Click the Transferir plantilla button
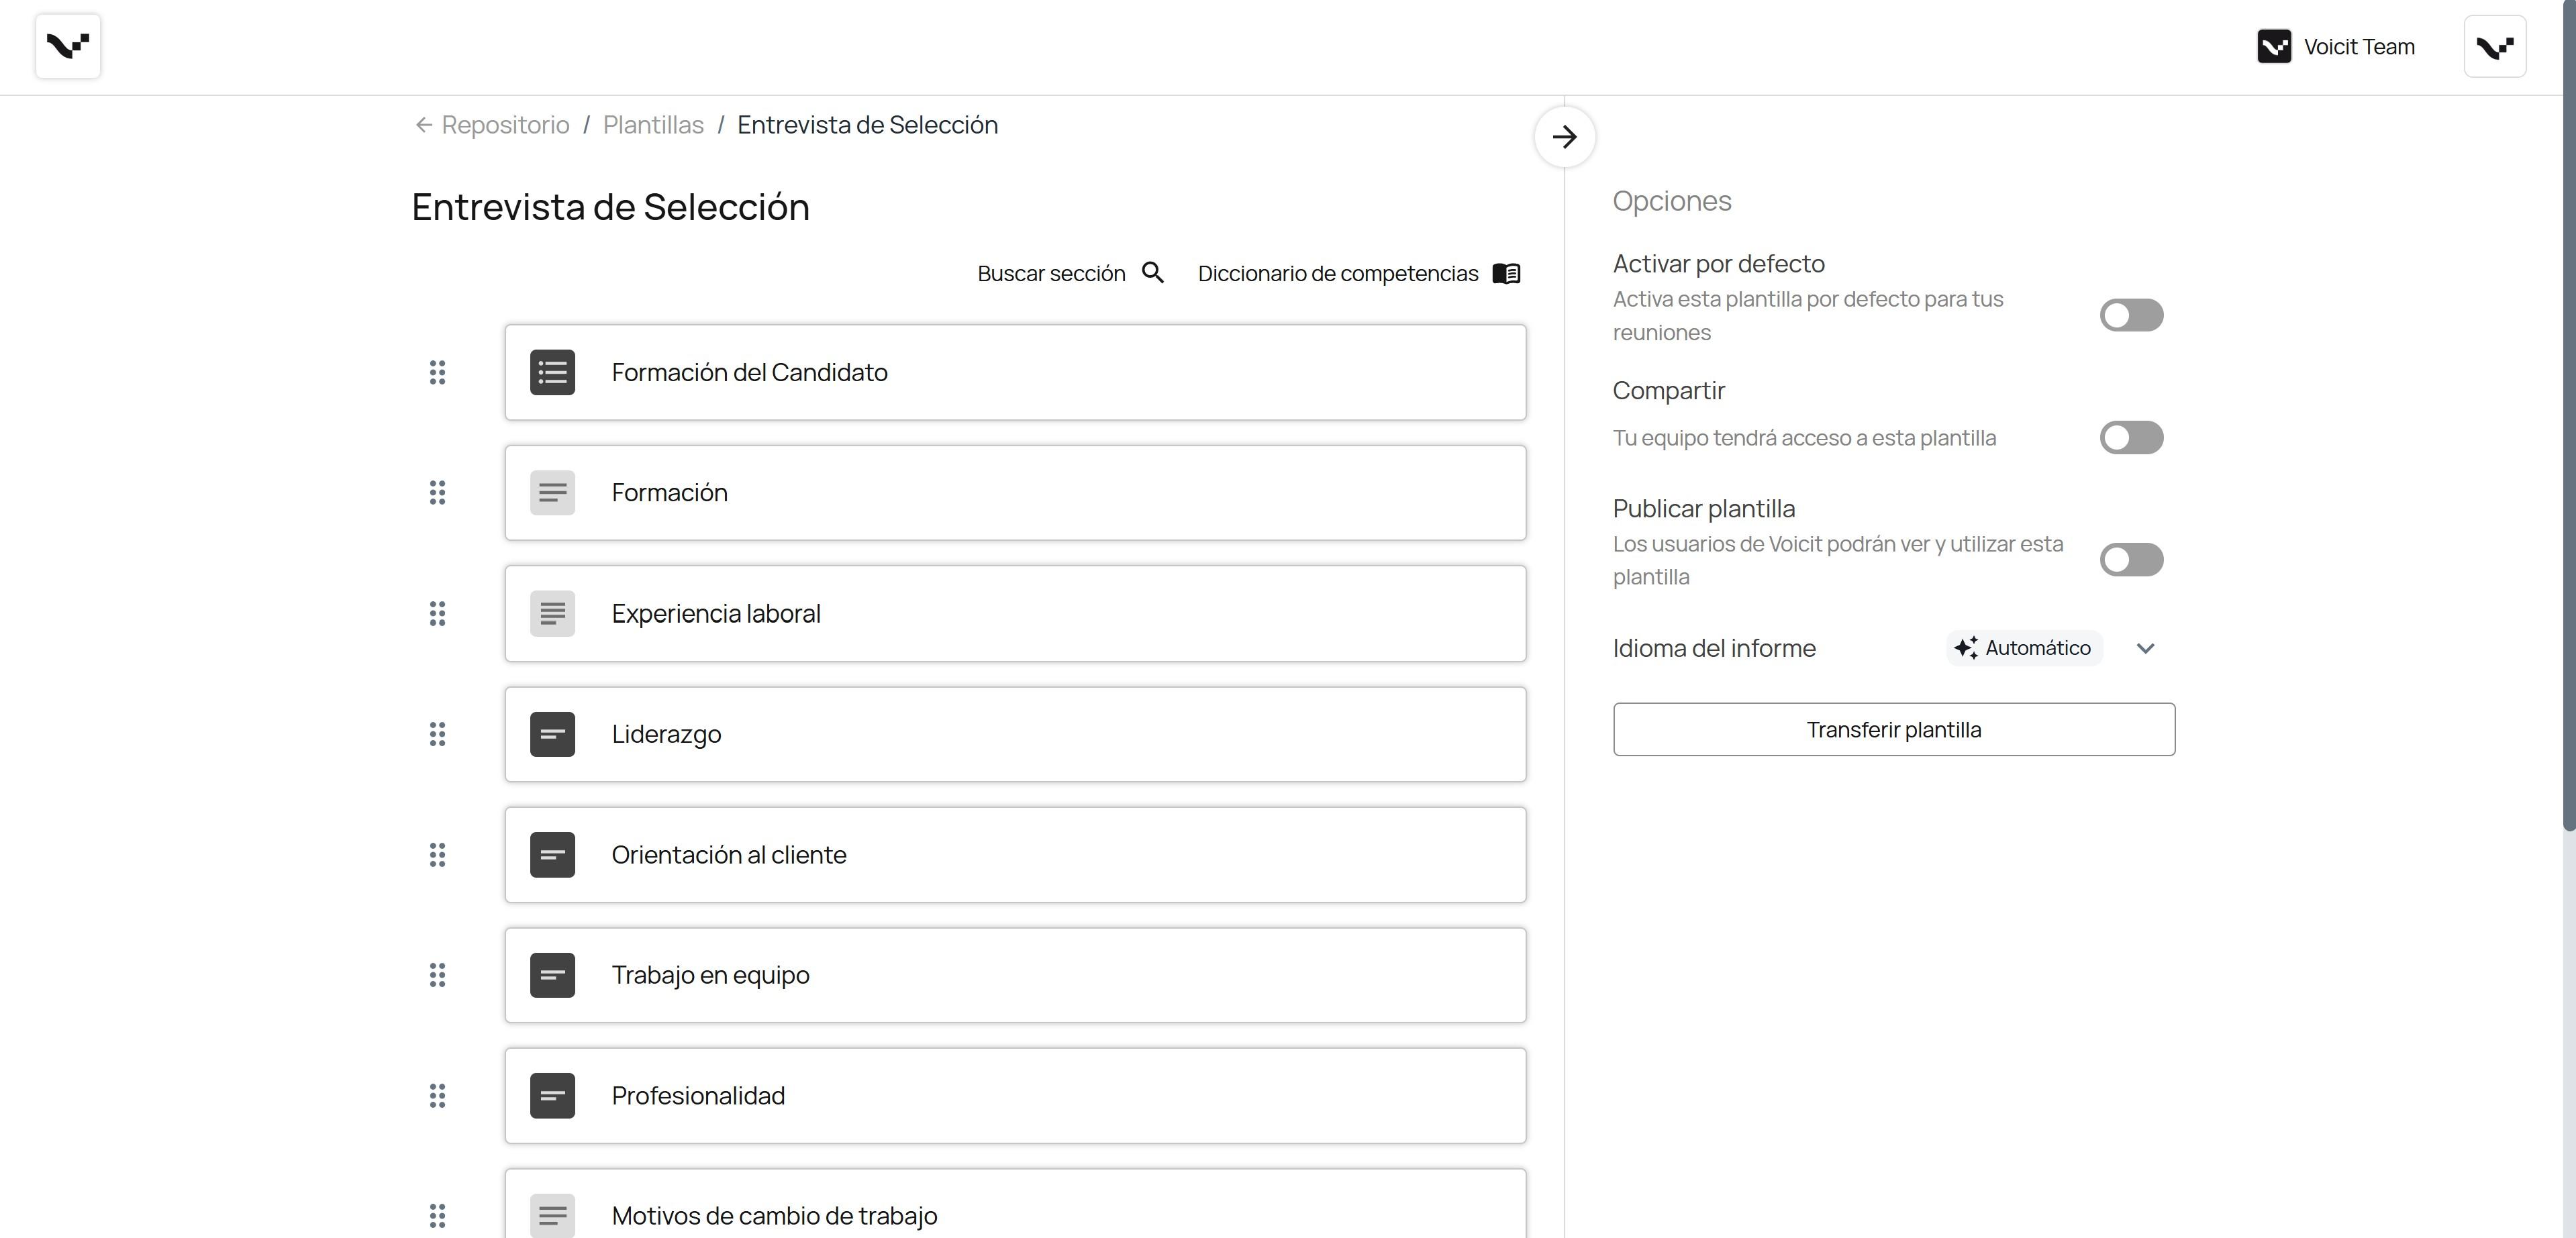Image resolution: width=2576 pixels, height=1238 pixels. (1893, 729)
